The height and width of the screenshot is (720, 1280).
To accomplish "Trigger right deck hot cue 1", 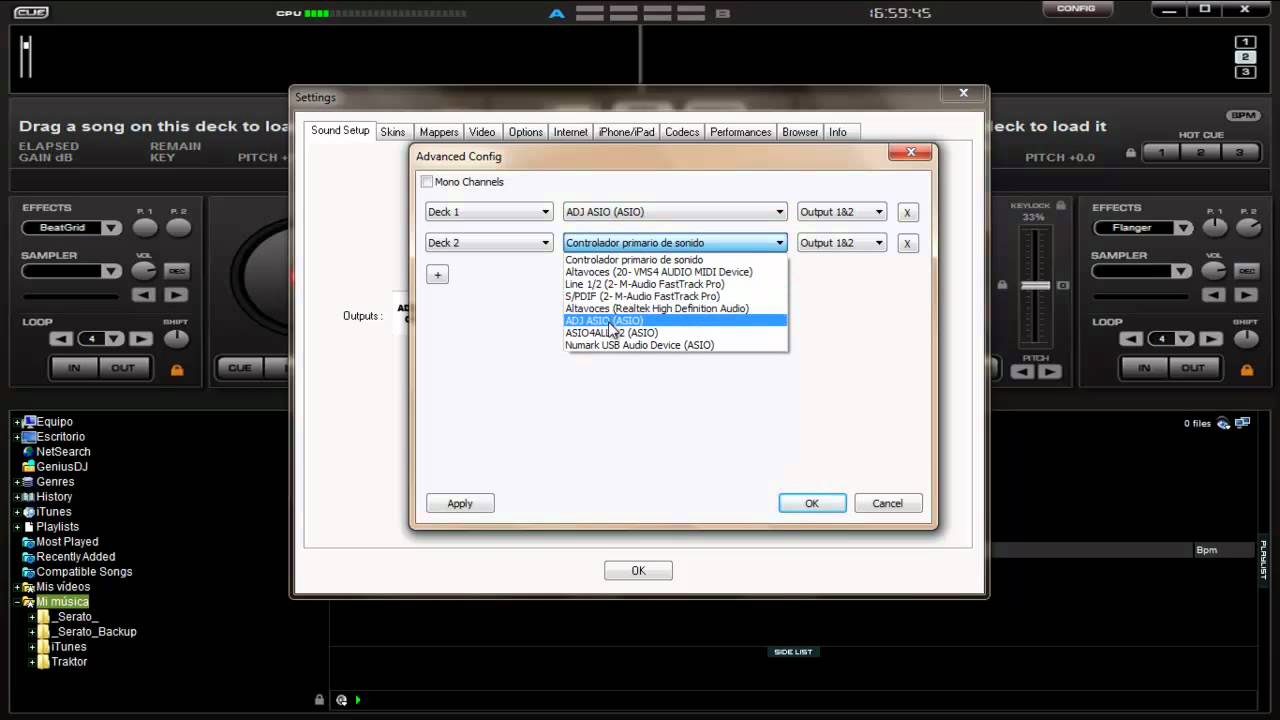I will pos(1161,153).
